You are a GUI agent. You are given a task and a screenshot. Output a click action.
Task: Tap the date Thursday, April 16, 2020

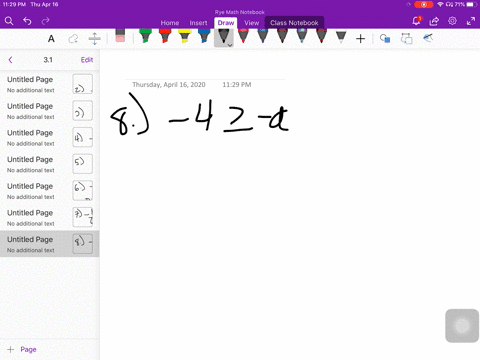pos(169,85)
